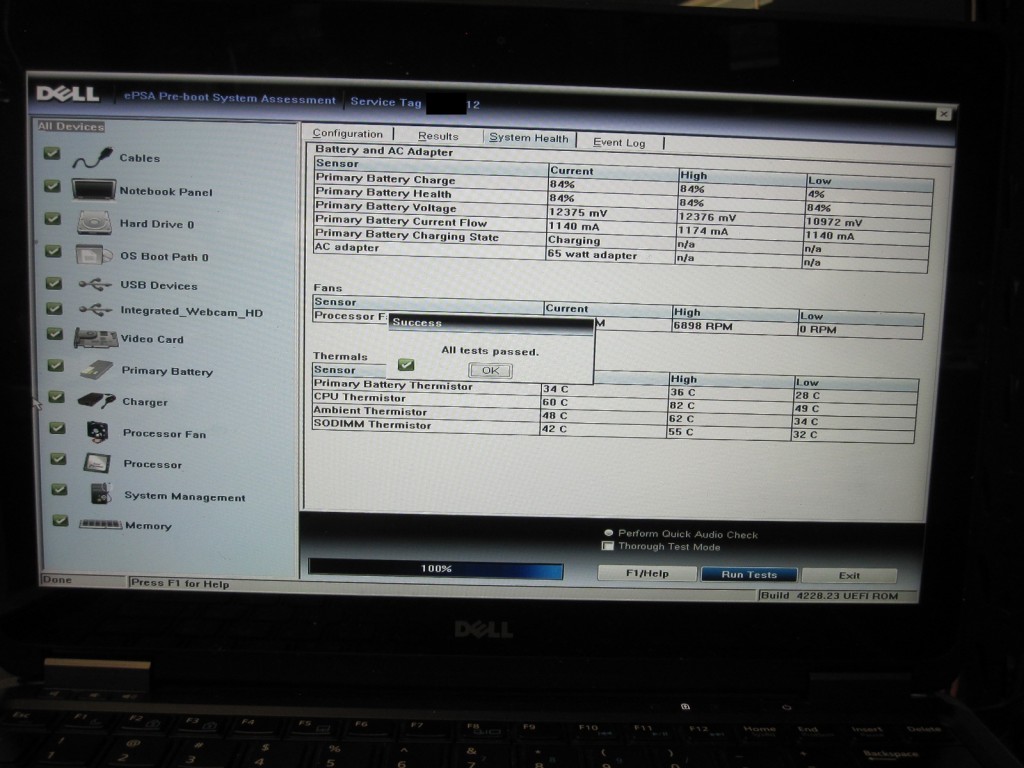Toggle the Primary Battery checkbox
The image size is (1024, 768).
click(x=56, y=365)
